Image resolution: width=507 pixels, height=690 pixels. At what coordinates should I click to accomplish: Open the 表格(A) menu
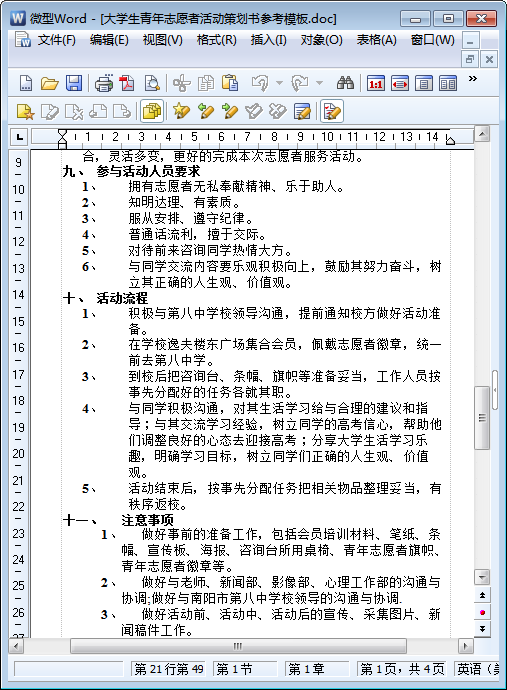tap(376, 40)
